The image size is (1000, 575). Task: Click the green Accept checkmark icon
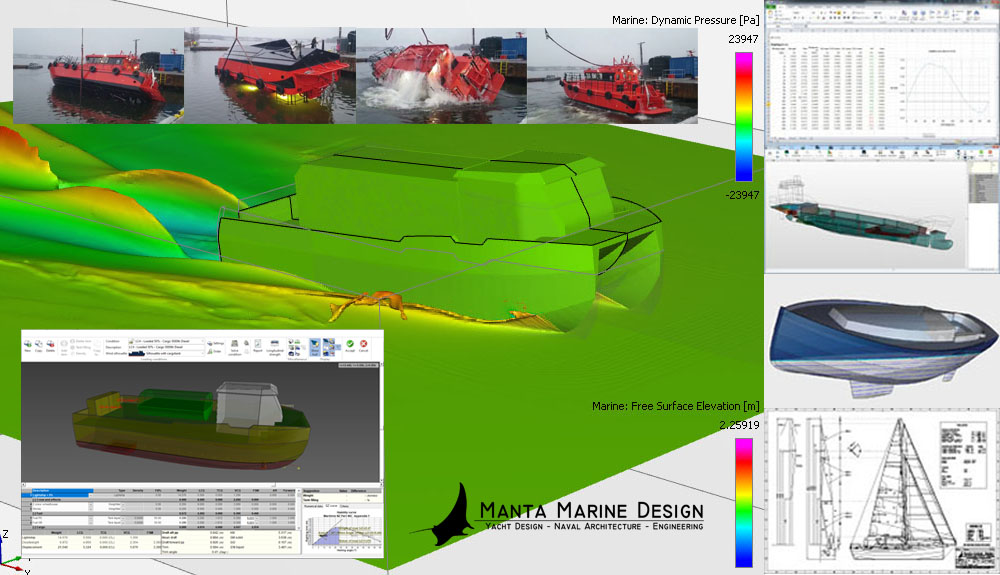pyautogui.click(x=350, y=346)
